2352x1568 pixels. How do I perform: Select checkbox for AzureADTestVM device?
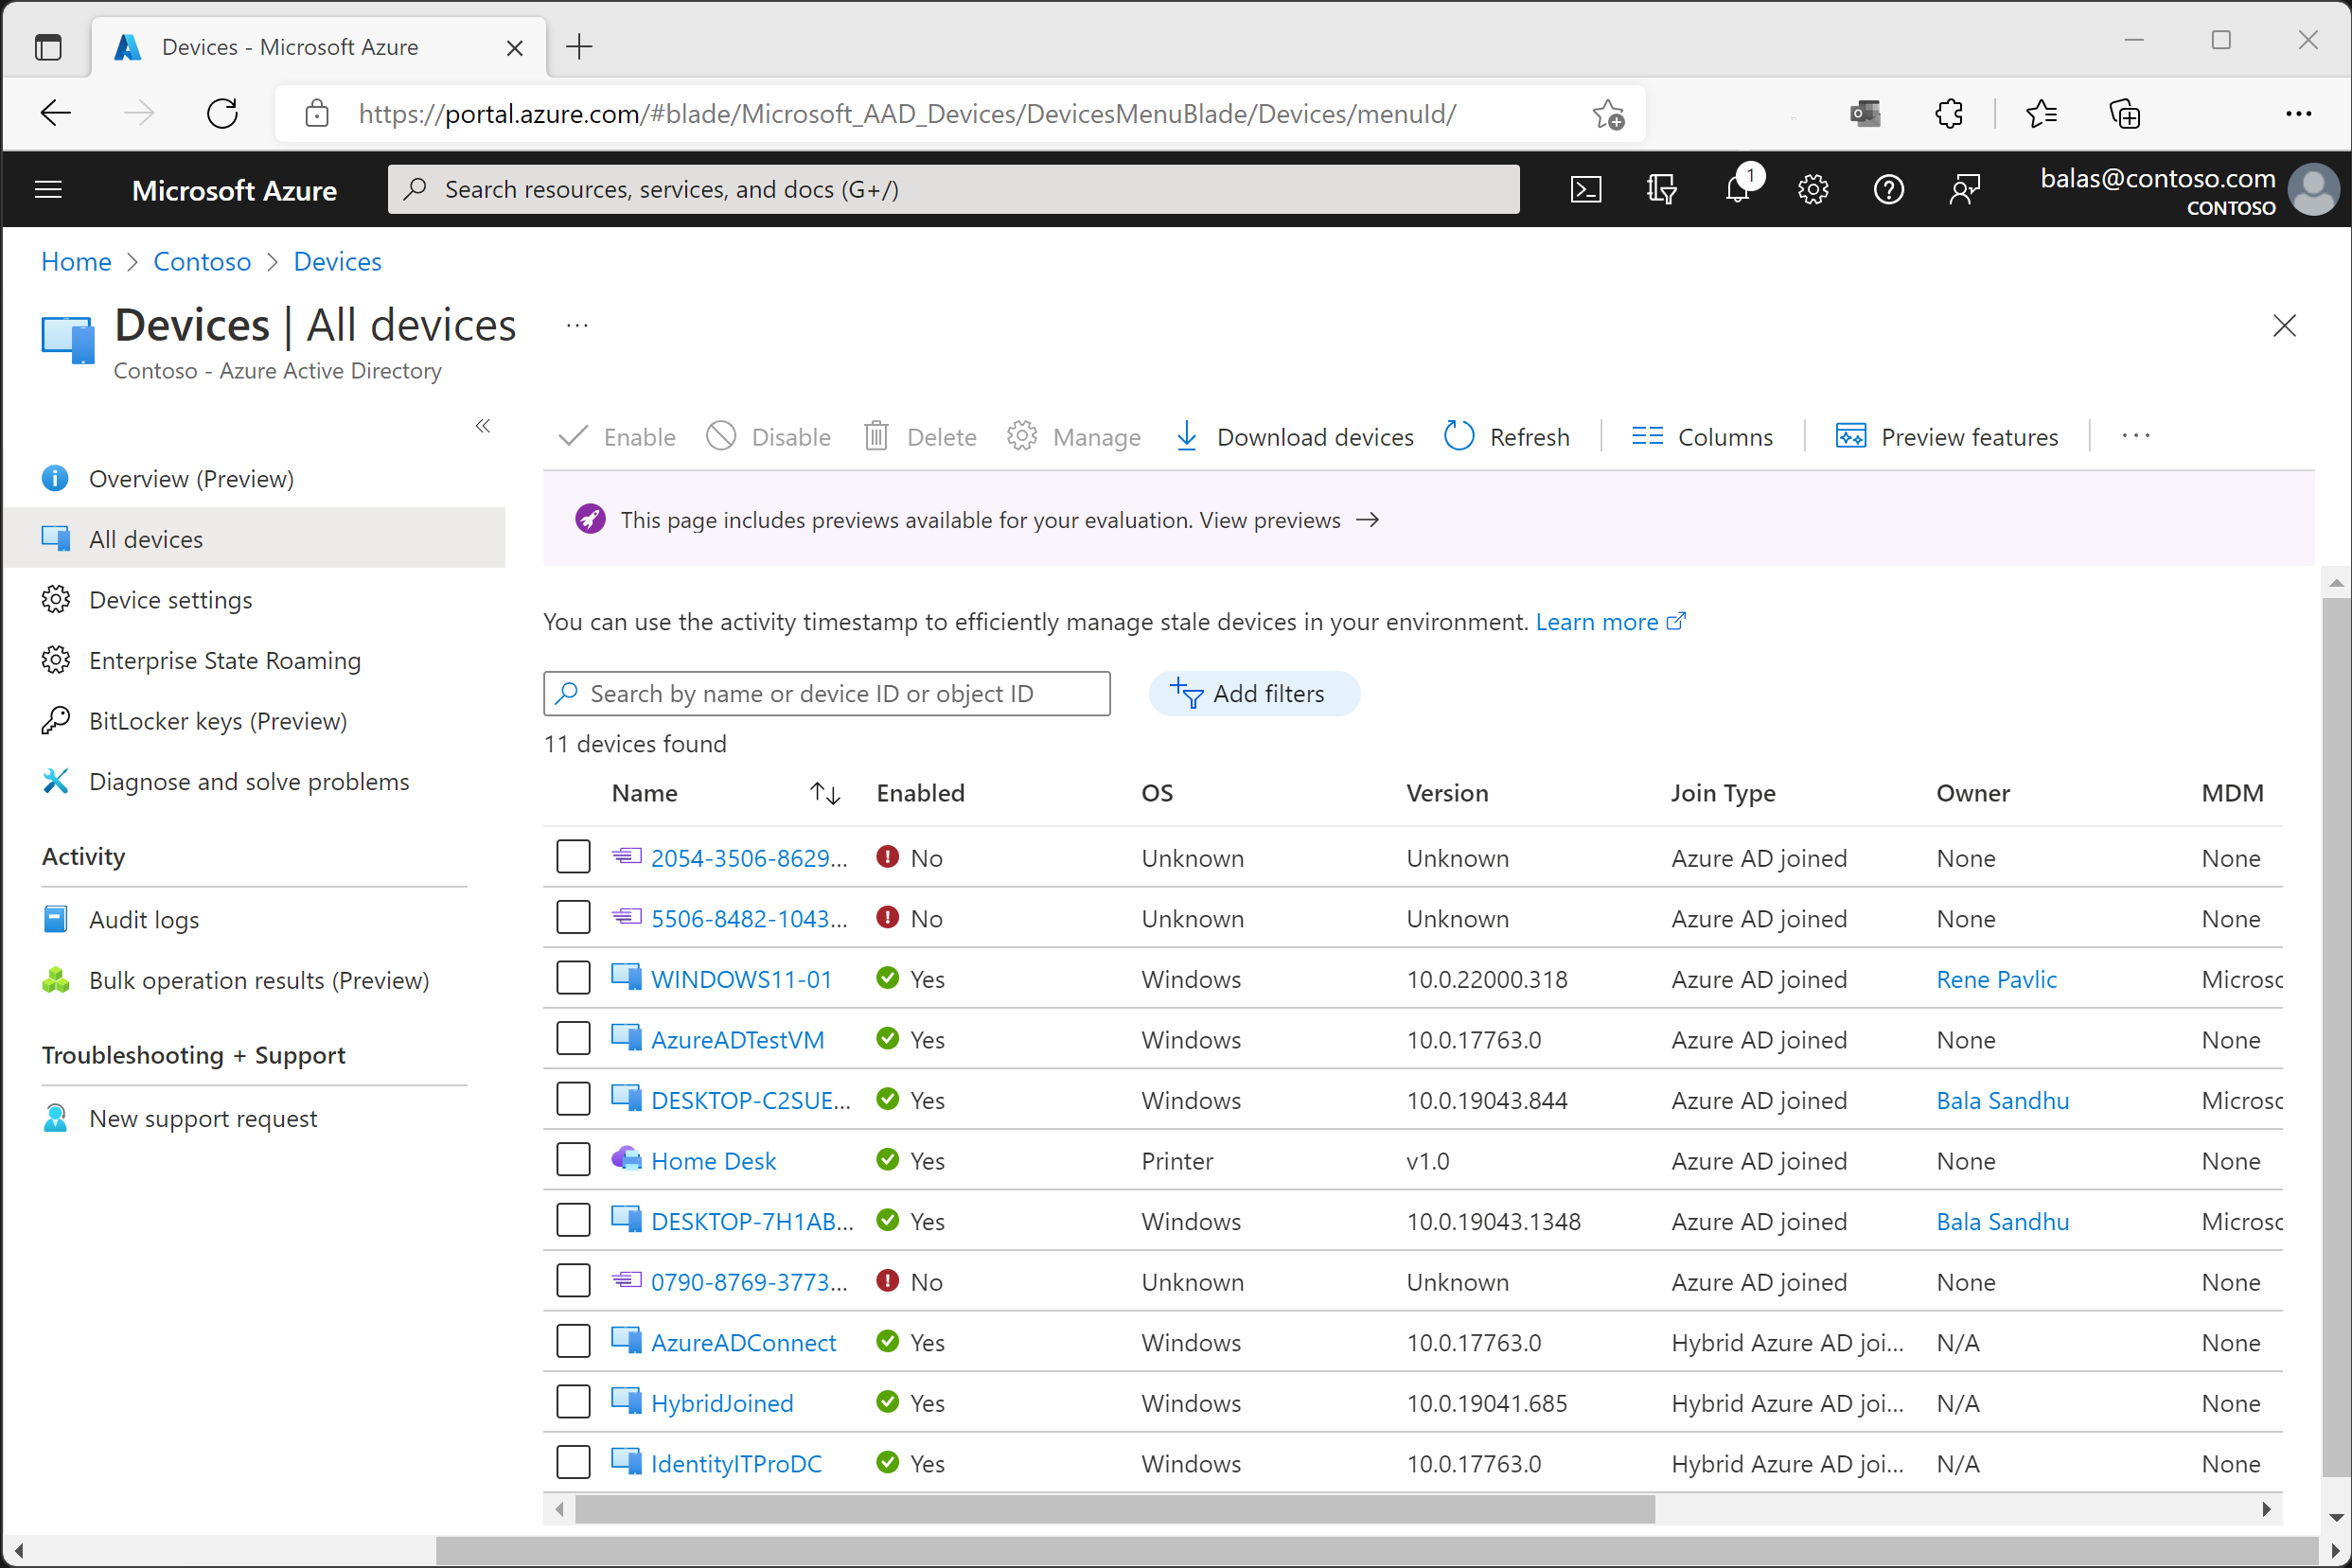pyautogui.click(x=573, y=1038)
